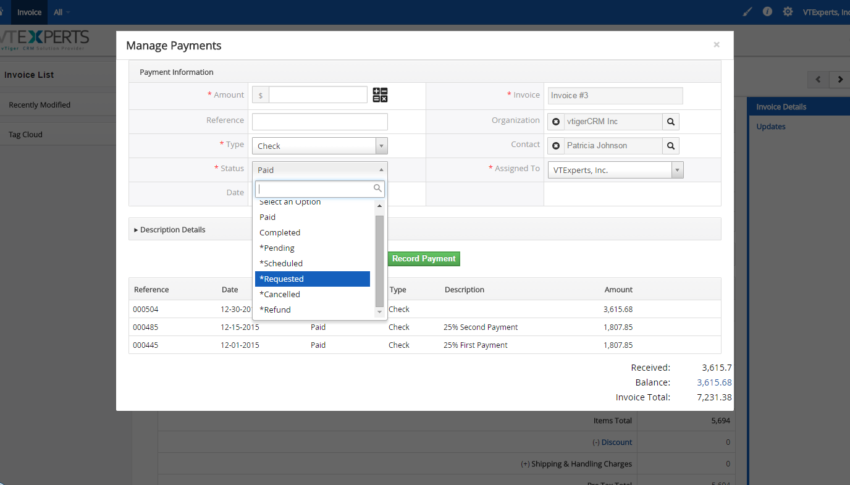The image size is (850, 485).
Task: Click the Description column header
Action: 464,289
